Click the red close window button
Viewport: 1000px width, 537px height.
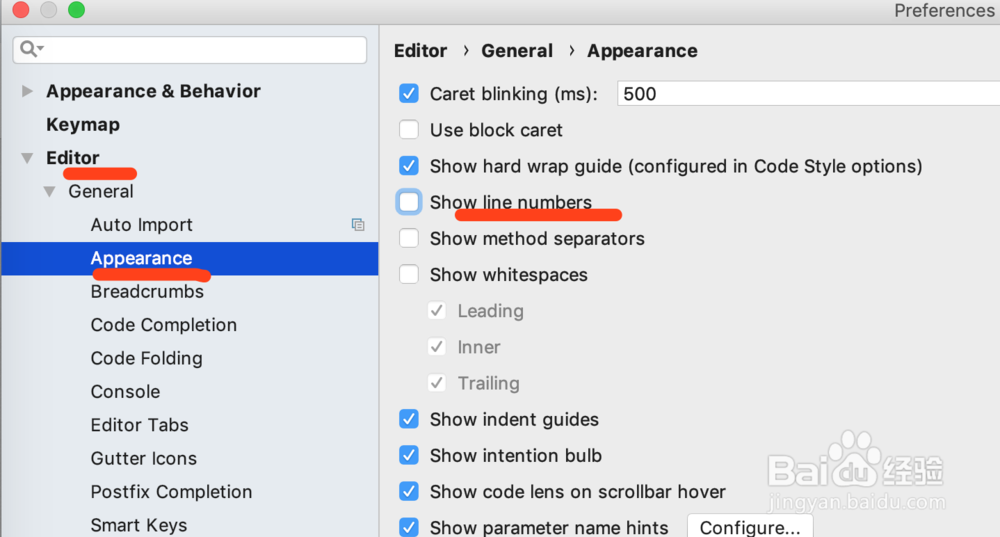(21, 10)
